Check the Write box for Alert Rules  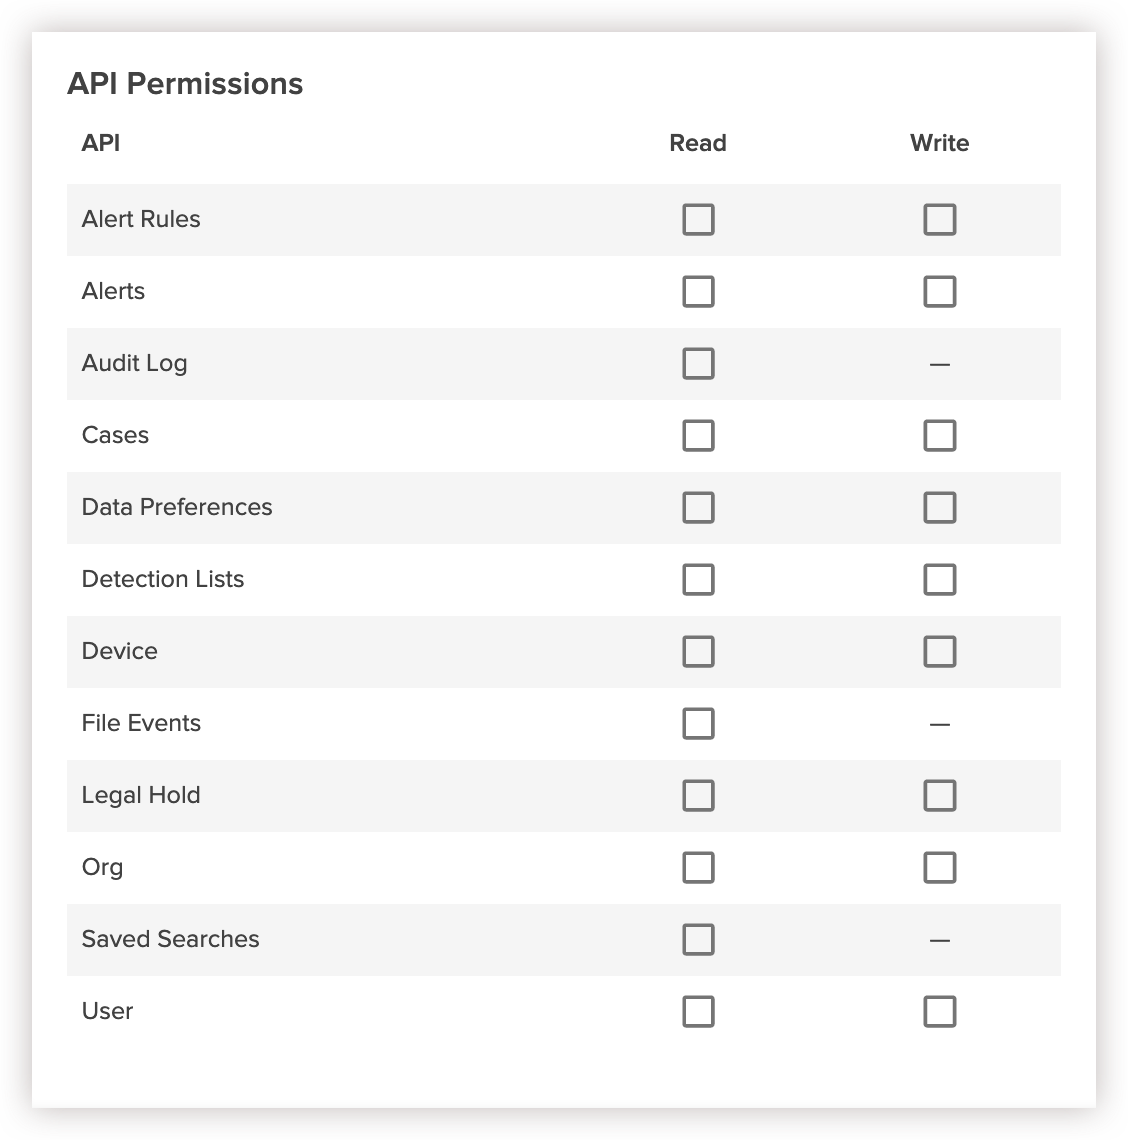(x=940, y=219)
